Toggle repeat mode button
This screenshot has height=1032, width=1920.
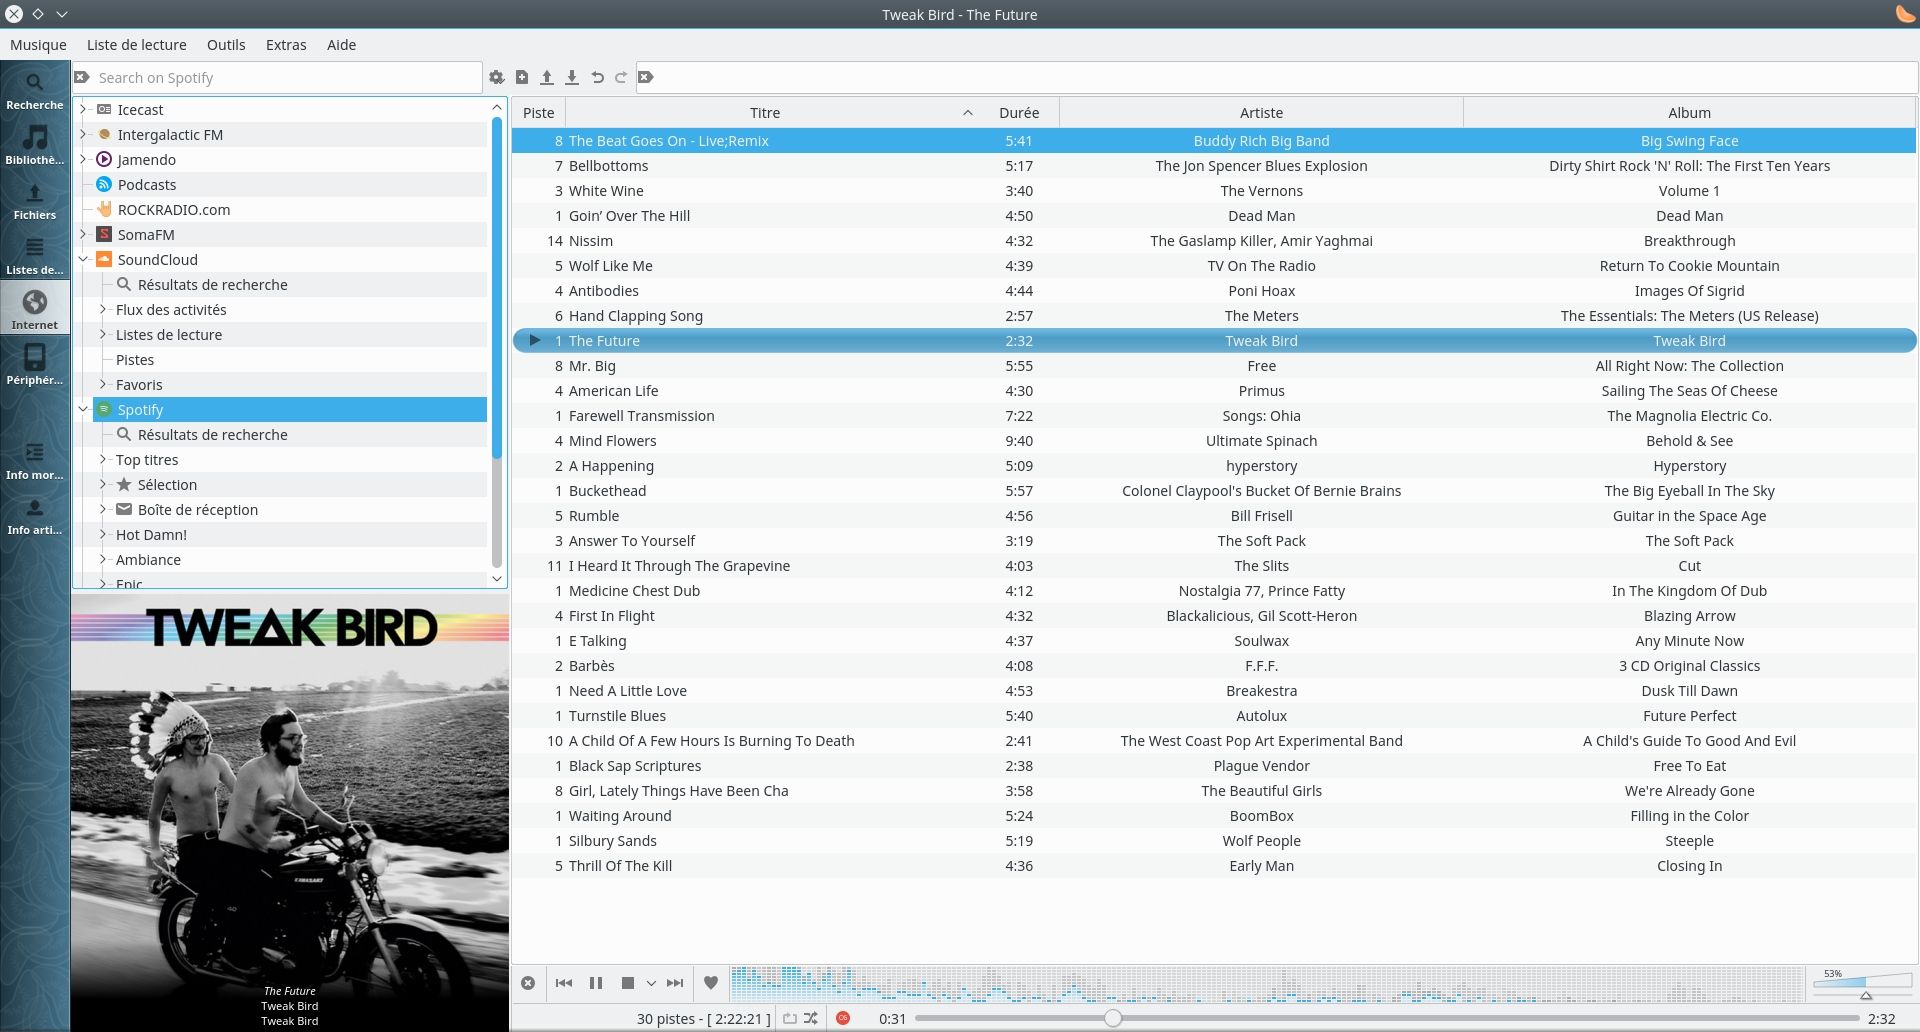tap(790, 1018)
